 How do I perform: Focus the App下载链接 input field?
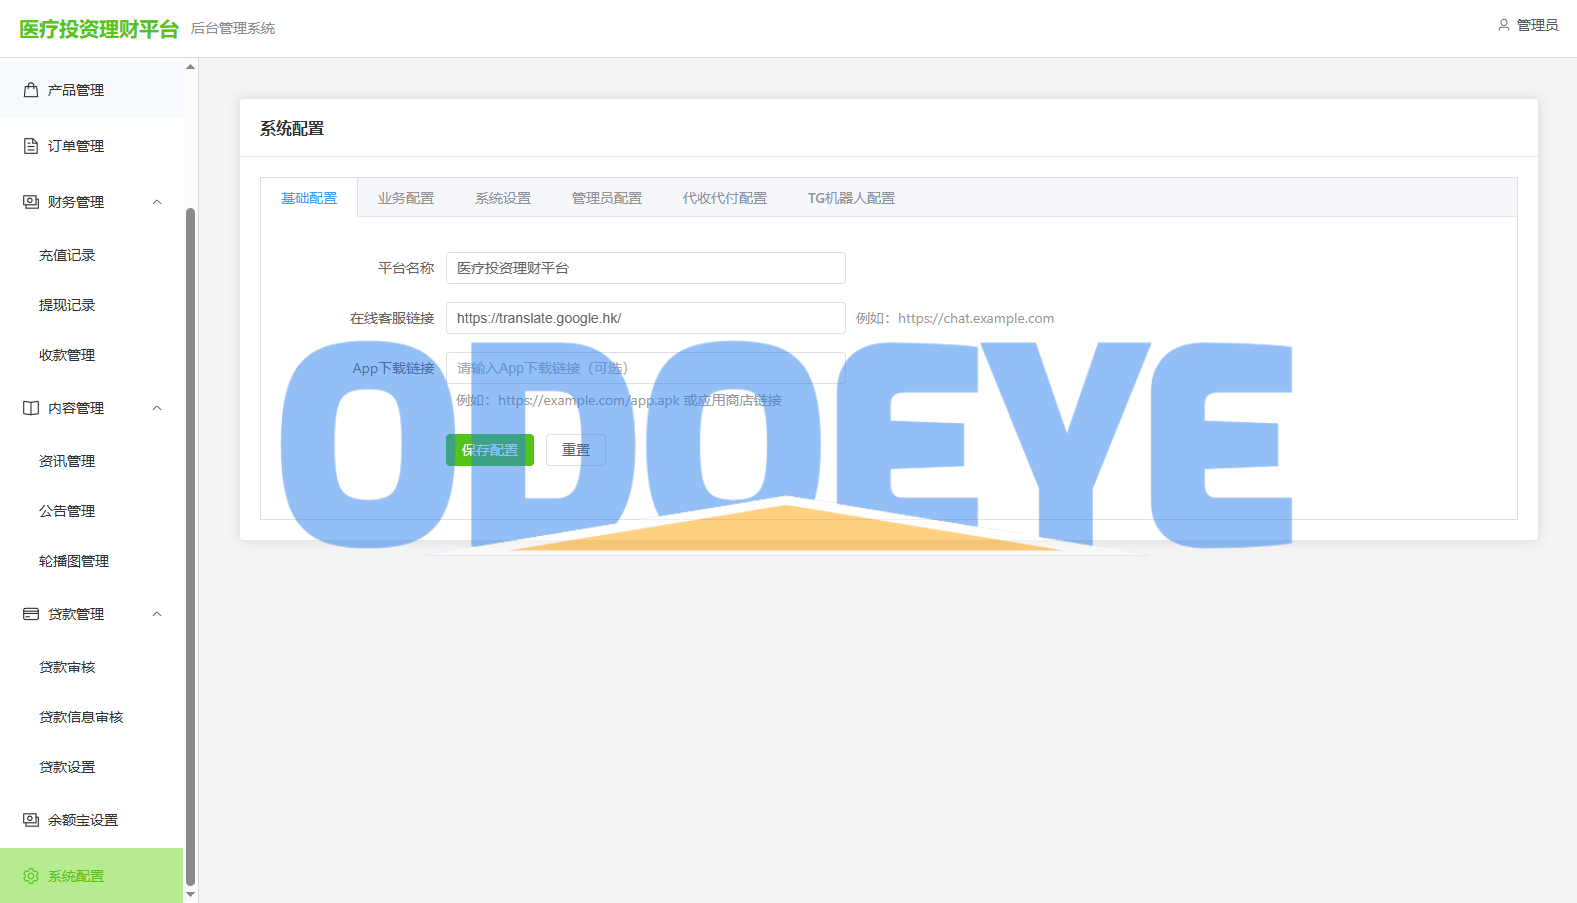tap(646, 368)
